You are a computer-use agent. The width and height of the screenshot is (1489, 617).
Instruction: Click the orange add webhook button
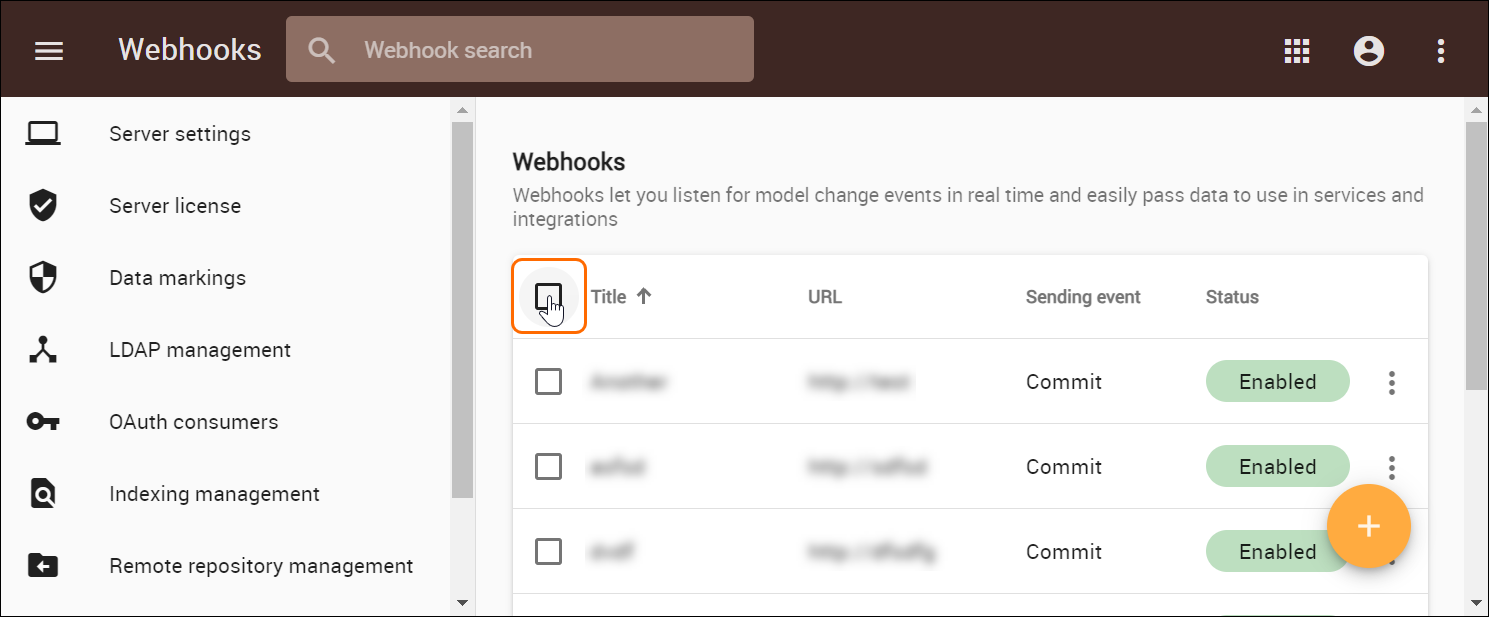[1368, 526]
